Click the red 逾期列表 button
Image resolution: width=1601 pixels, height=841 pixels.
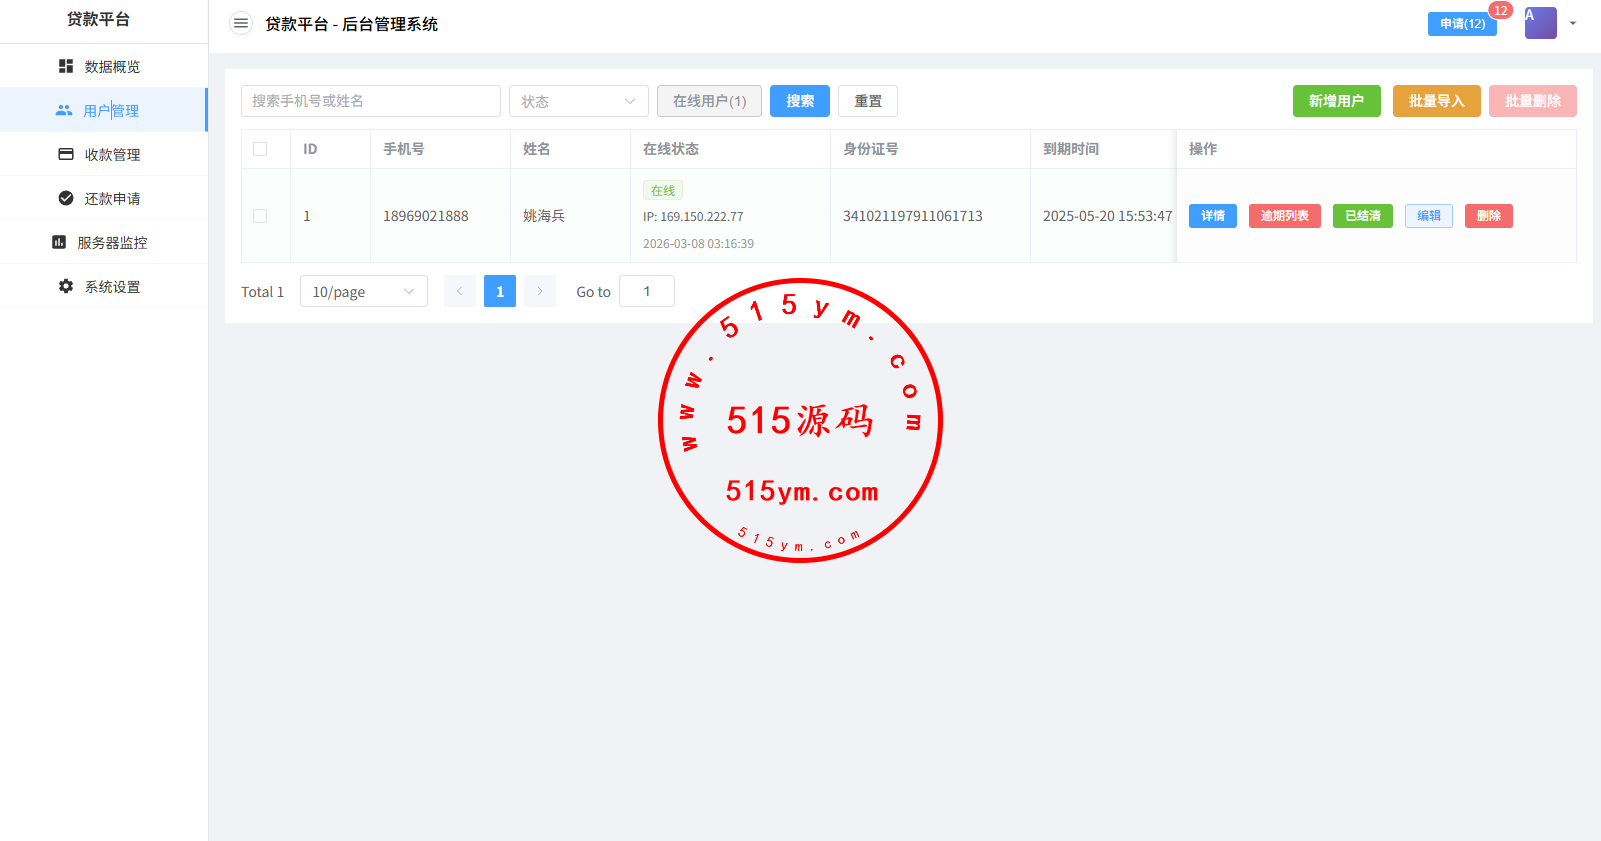[1284, 216]
